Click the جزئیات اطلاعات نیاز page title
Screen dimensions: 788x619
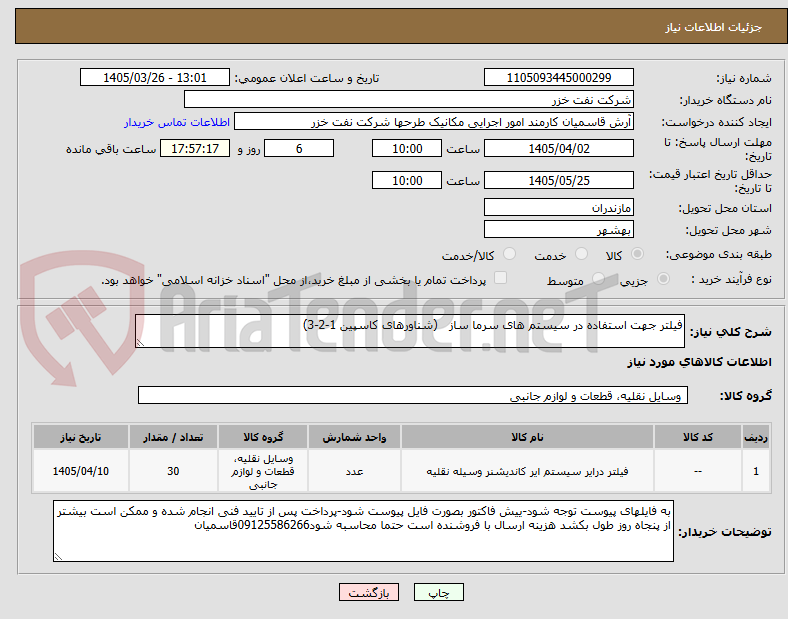(x=714, y=27)
